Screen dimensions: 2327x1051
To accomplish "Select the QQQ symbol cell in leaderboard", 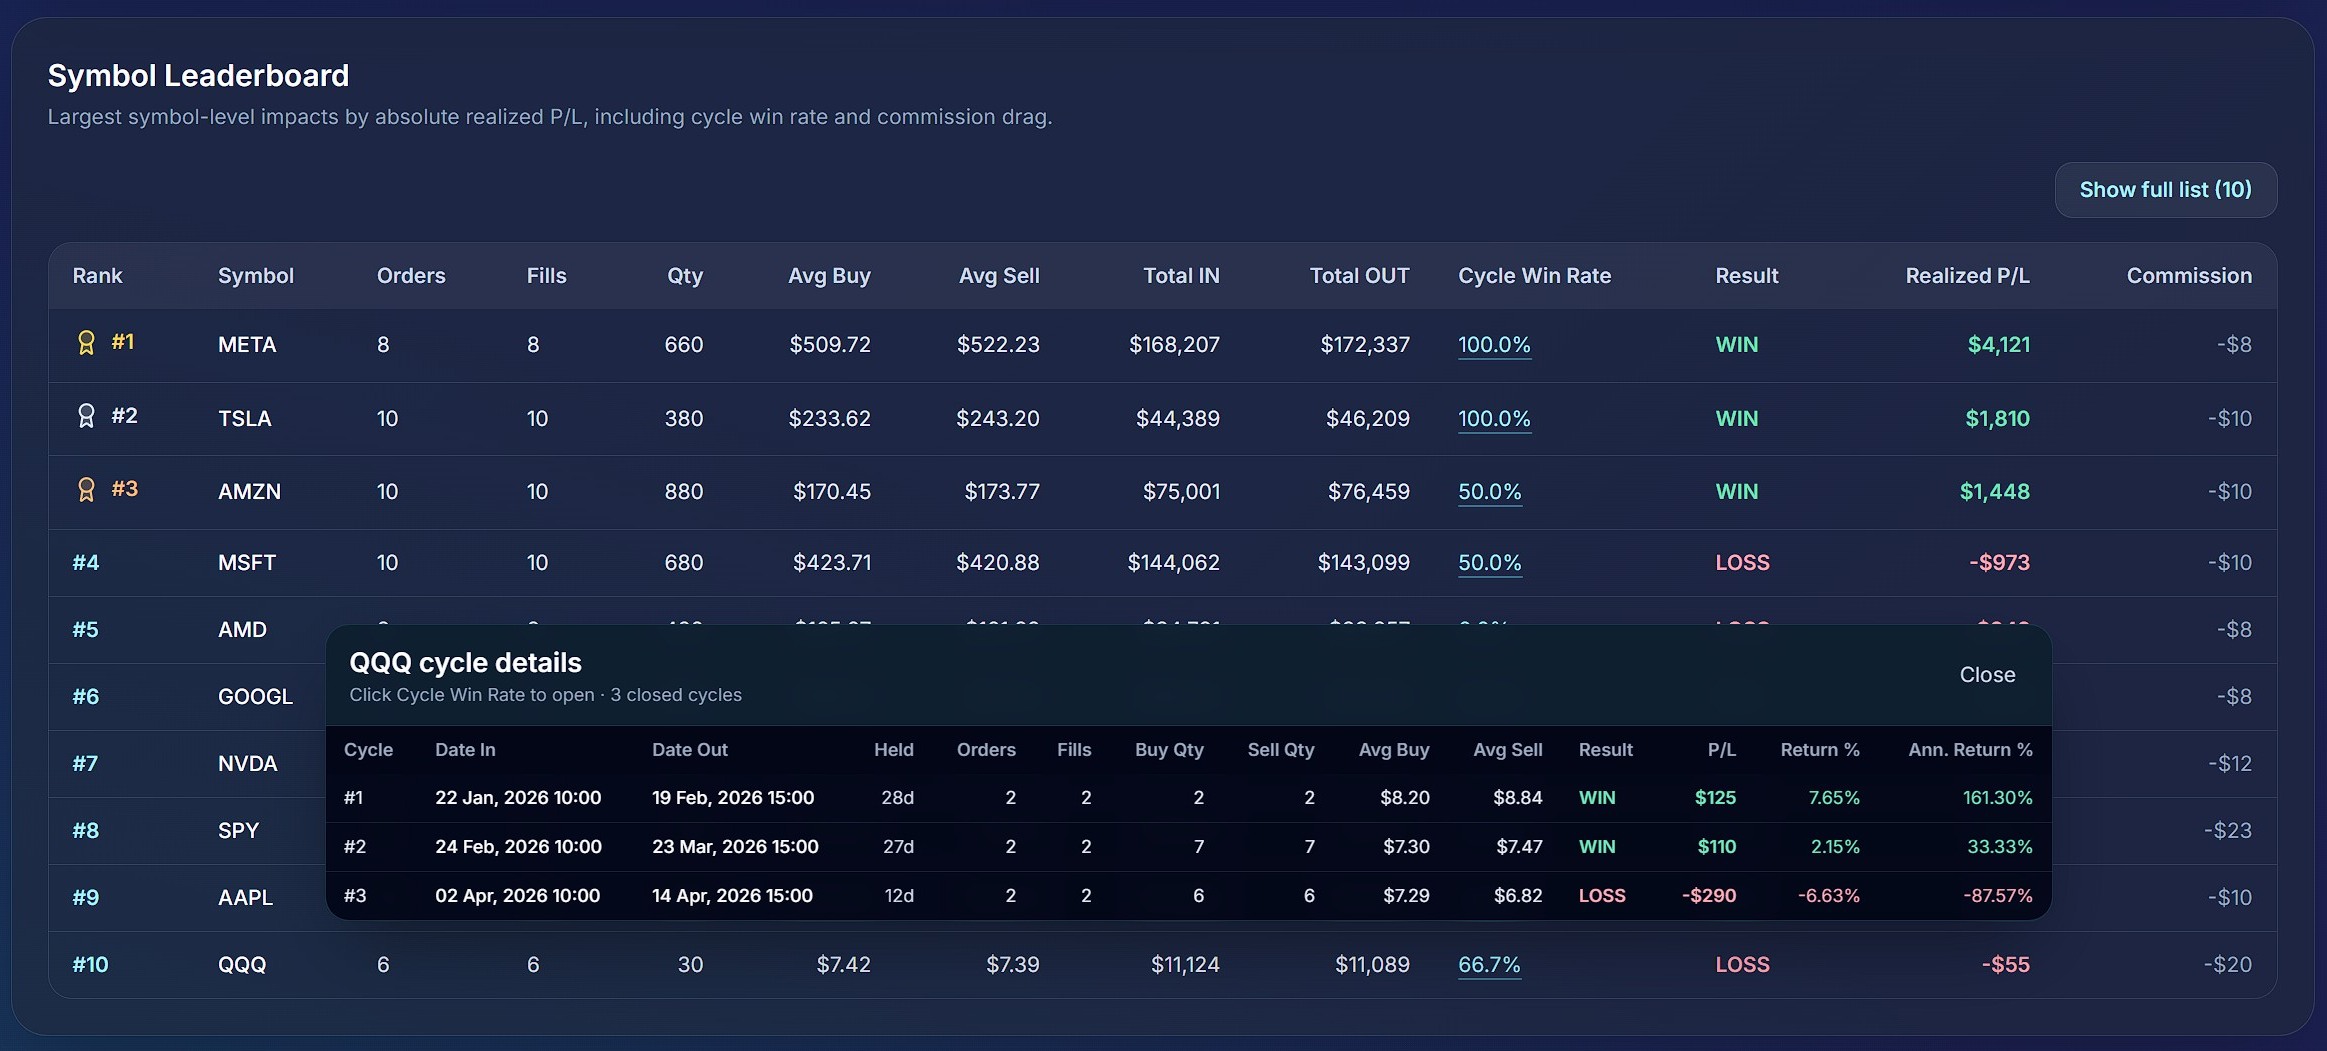I will [x=242, y=965].
